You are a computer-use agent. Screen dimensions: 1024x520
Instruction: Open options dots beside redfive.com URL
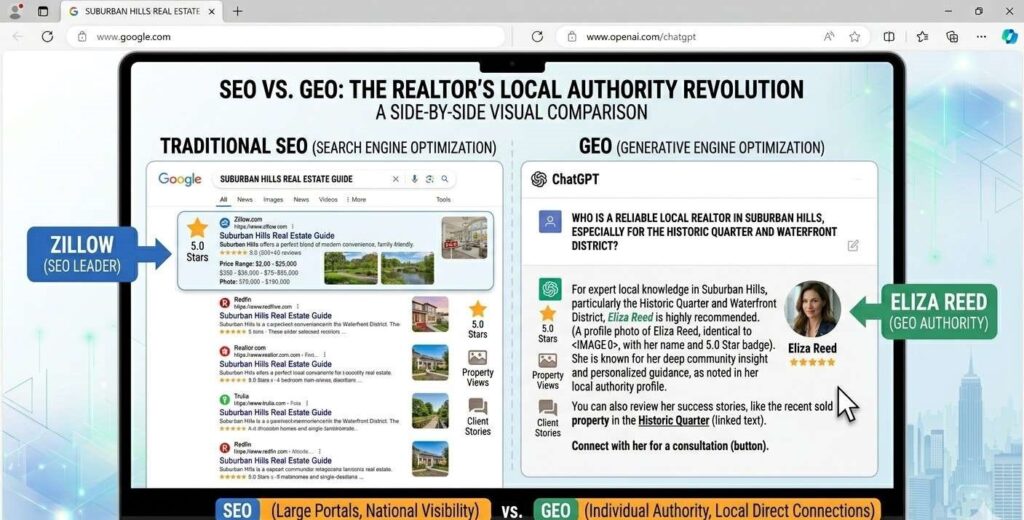point(298,306)
